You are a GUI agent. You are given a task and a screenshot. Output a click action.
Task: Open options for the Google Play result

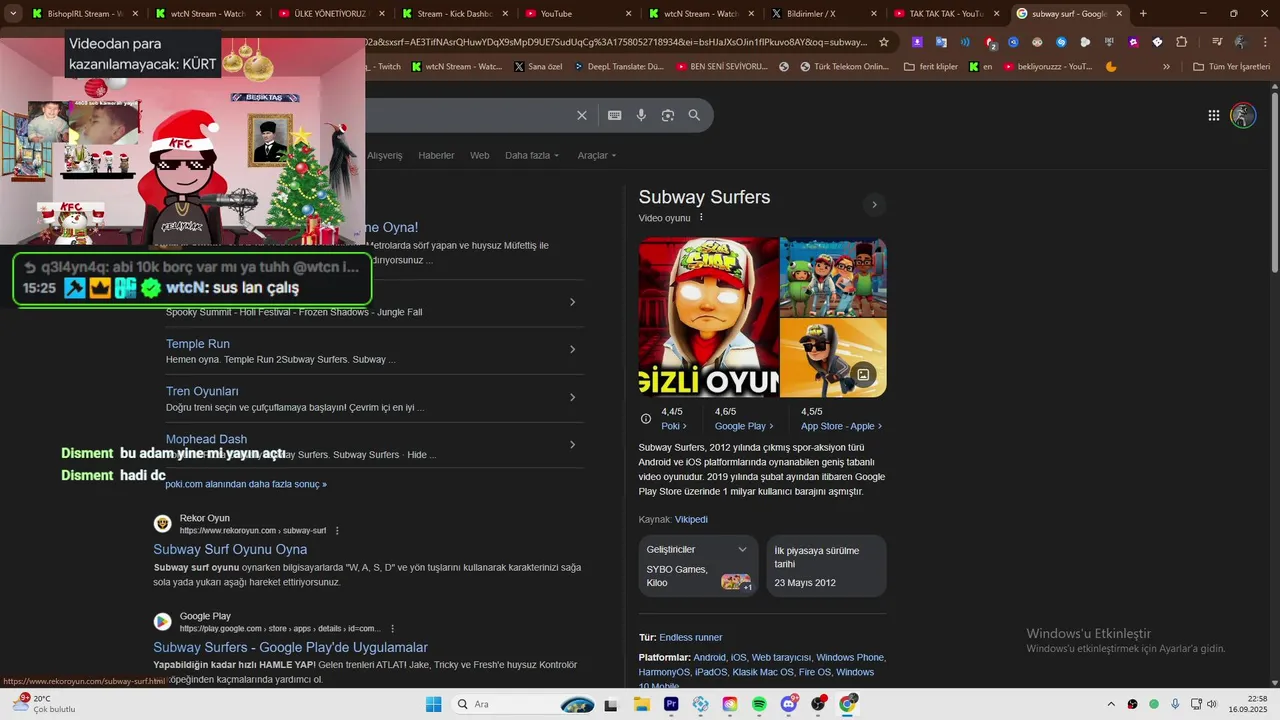(392, 629)
